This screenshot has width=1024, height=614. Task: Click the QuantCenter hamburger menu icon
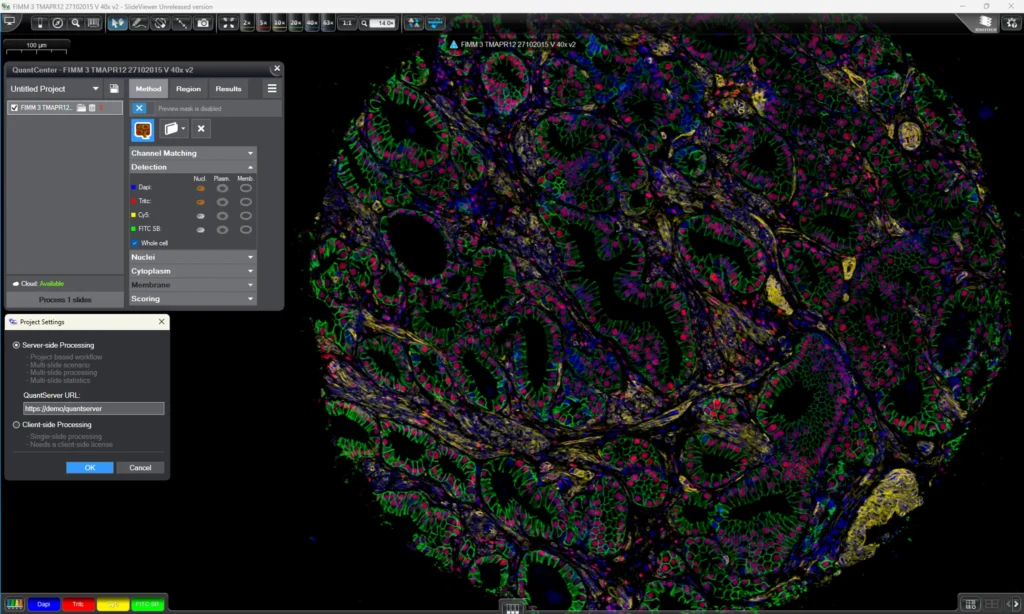[271, 89]
